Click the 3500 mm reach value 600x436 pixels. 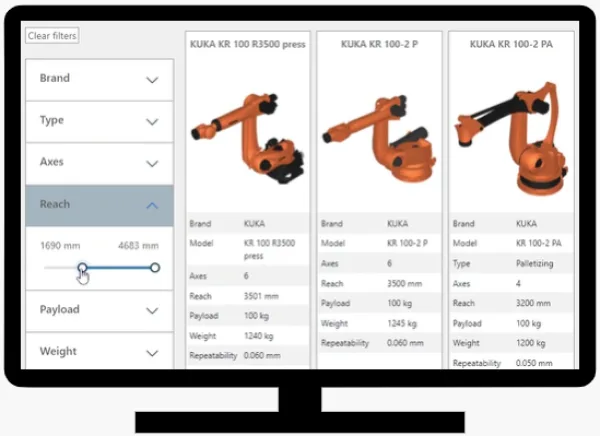pos(405,284)
